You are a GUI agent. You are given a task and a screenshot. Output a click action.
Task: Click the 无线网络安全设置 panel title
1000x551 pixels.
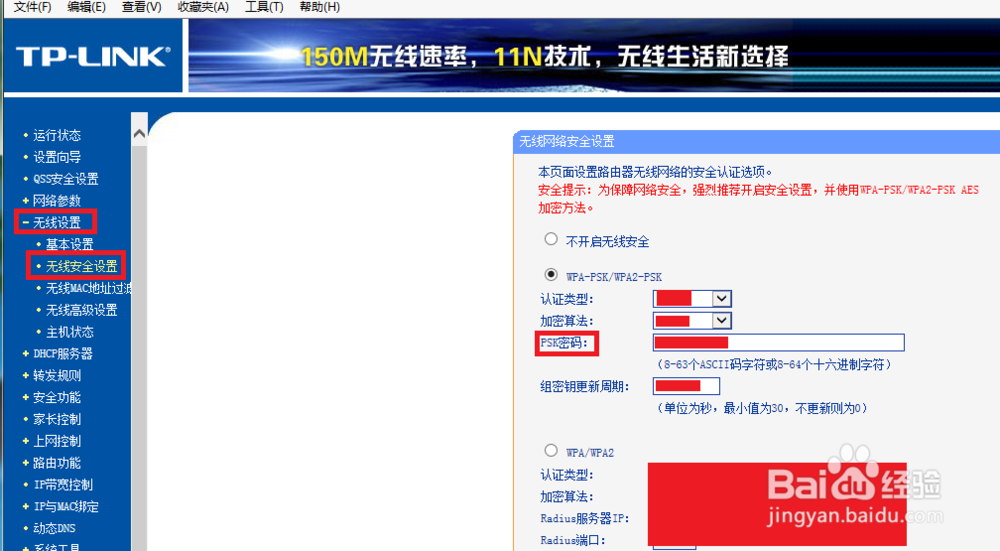566,142
